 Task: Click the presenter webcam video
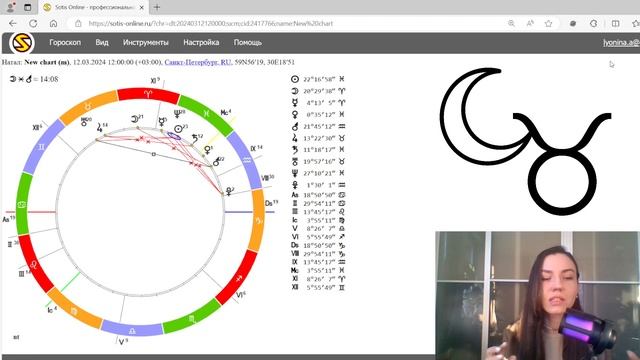click(538, 296)
